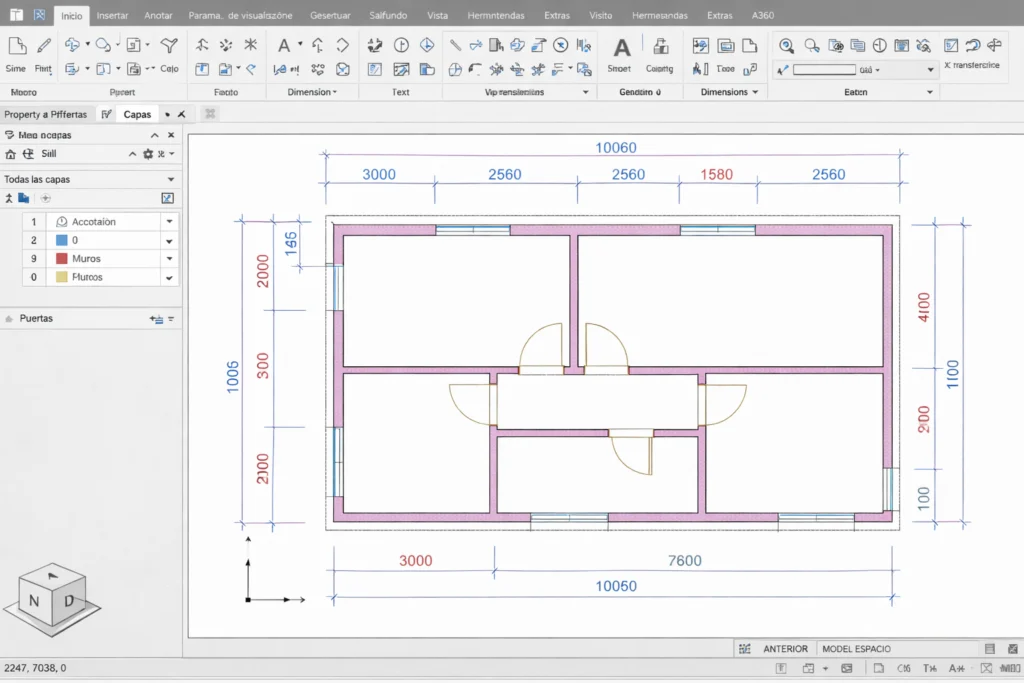
Task: Activate the zoom magnifier tool
Action: (788, 46)
